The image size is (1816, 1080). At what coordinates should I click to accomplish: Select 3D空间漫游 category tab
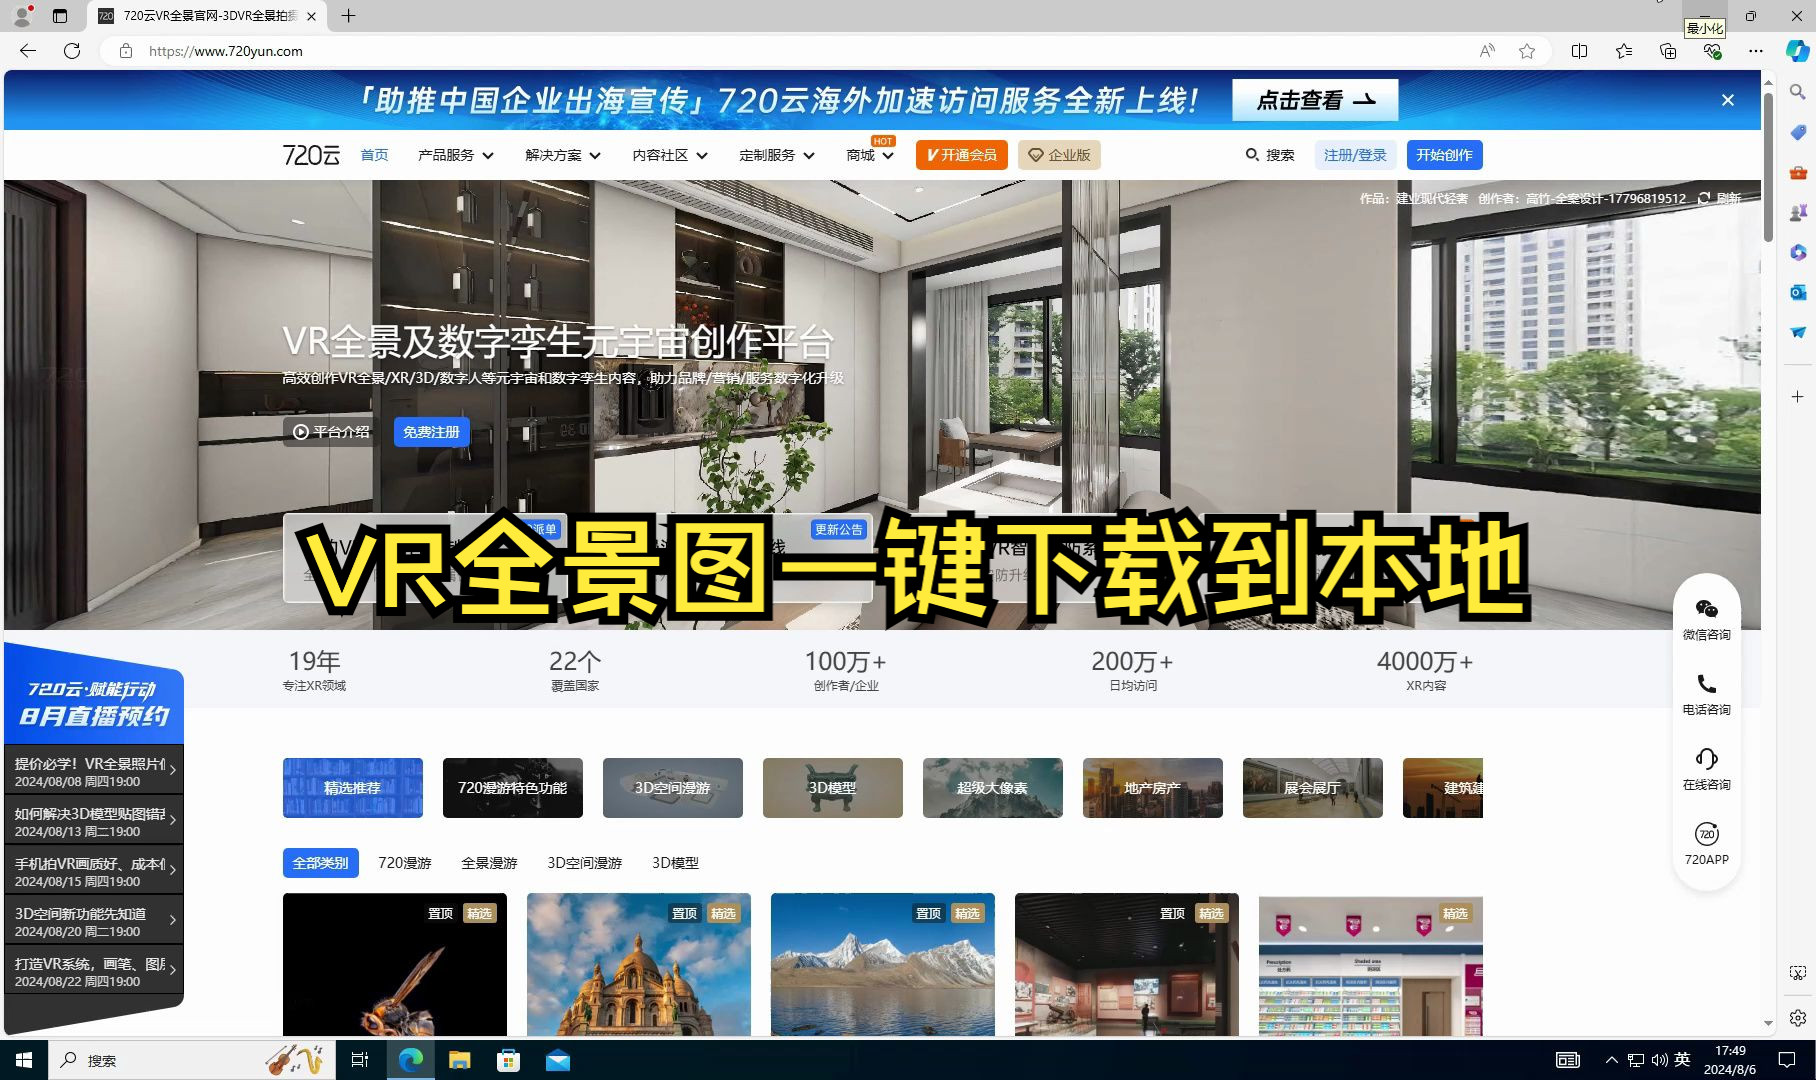[585, 863]
